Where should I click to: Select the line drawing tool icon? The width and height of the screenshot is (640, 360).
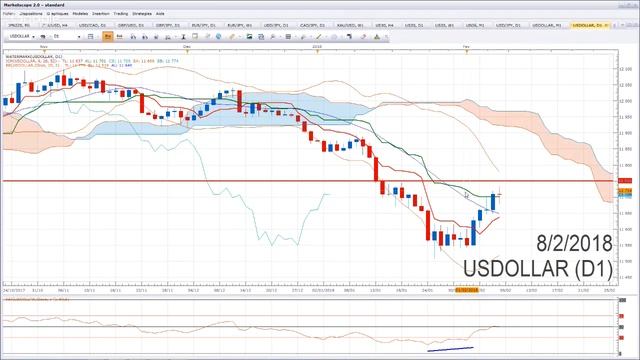point(319,37)
